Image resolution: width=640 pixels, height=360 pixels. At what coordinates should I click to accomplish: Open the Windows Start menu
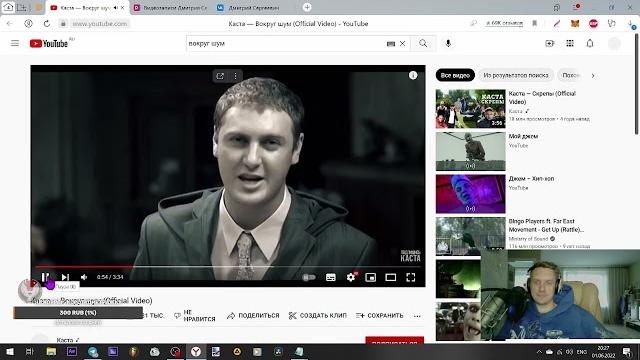[x=10, y=351]
